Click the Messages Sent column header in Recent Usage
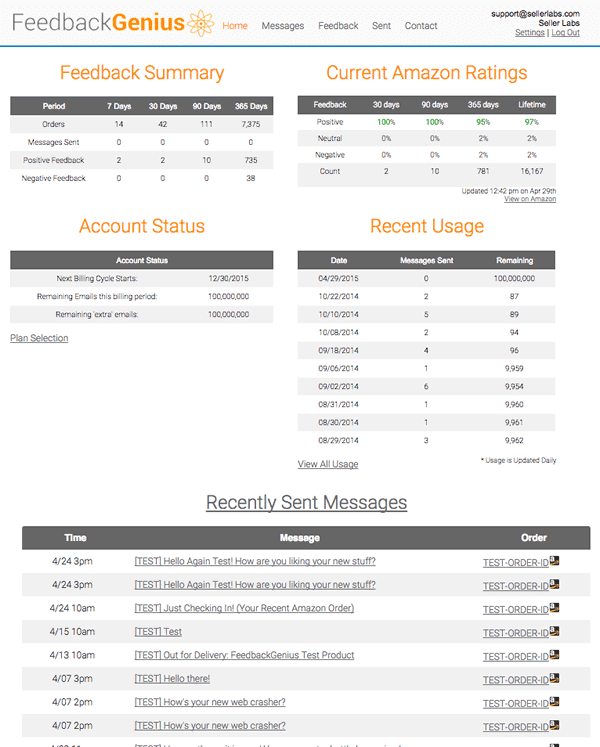Image resolution: width=600 pixels, height=747 pixels. click(426, 260)
